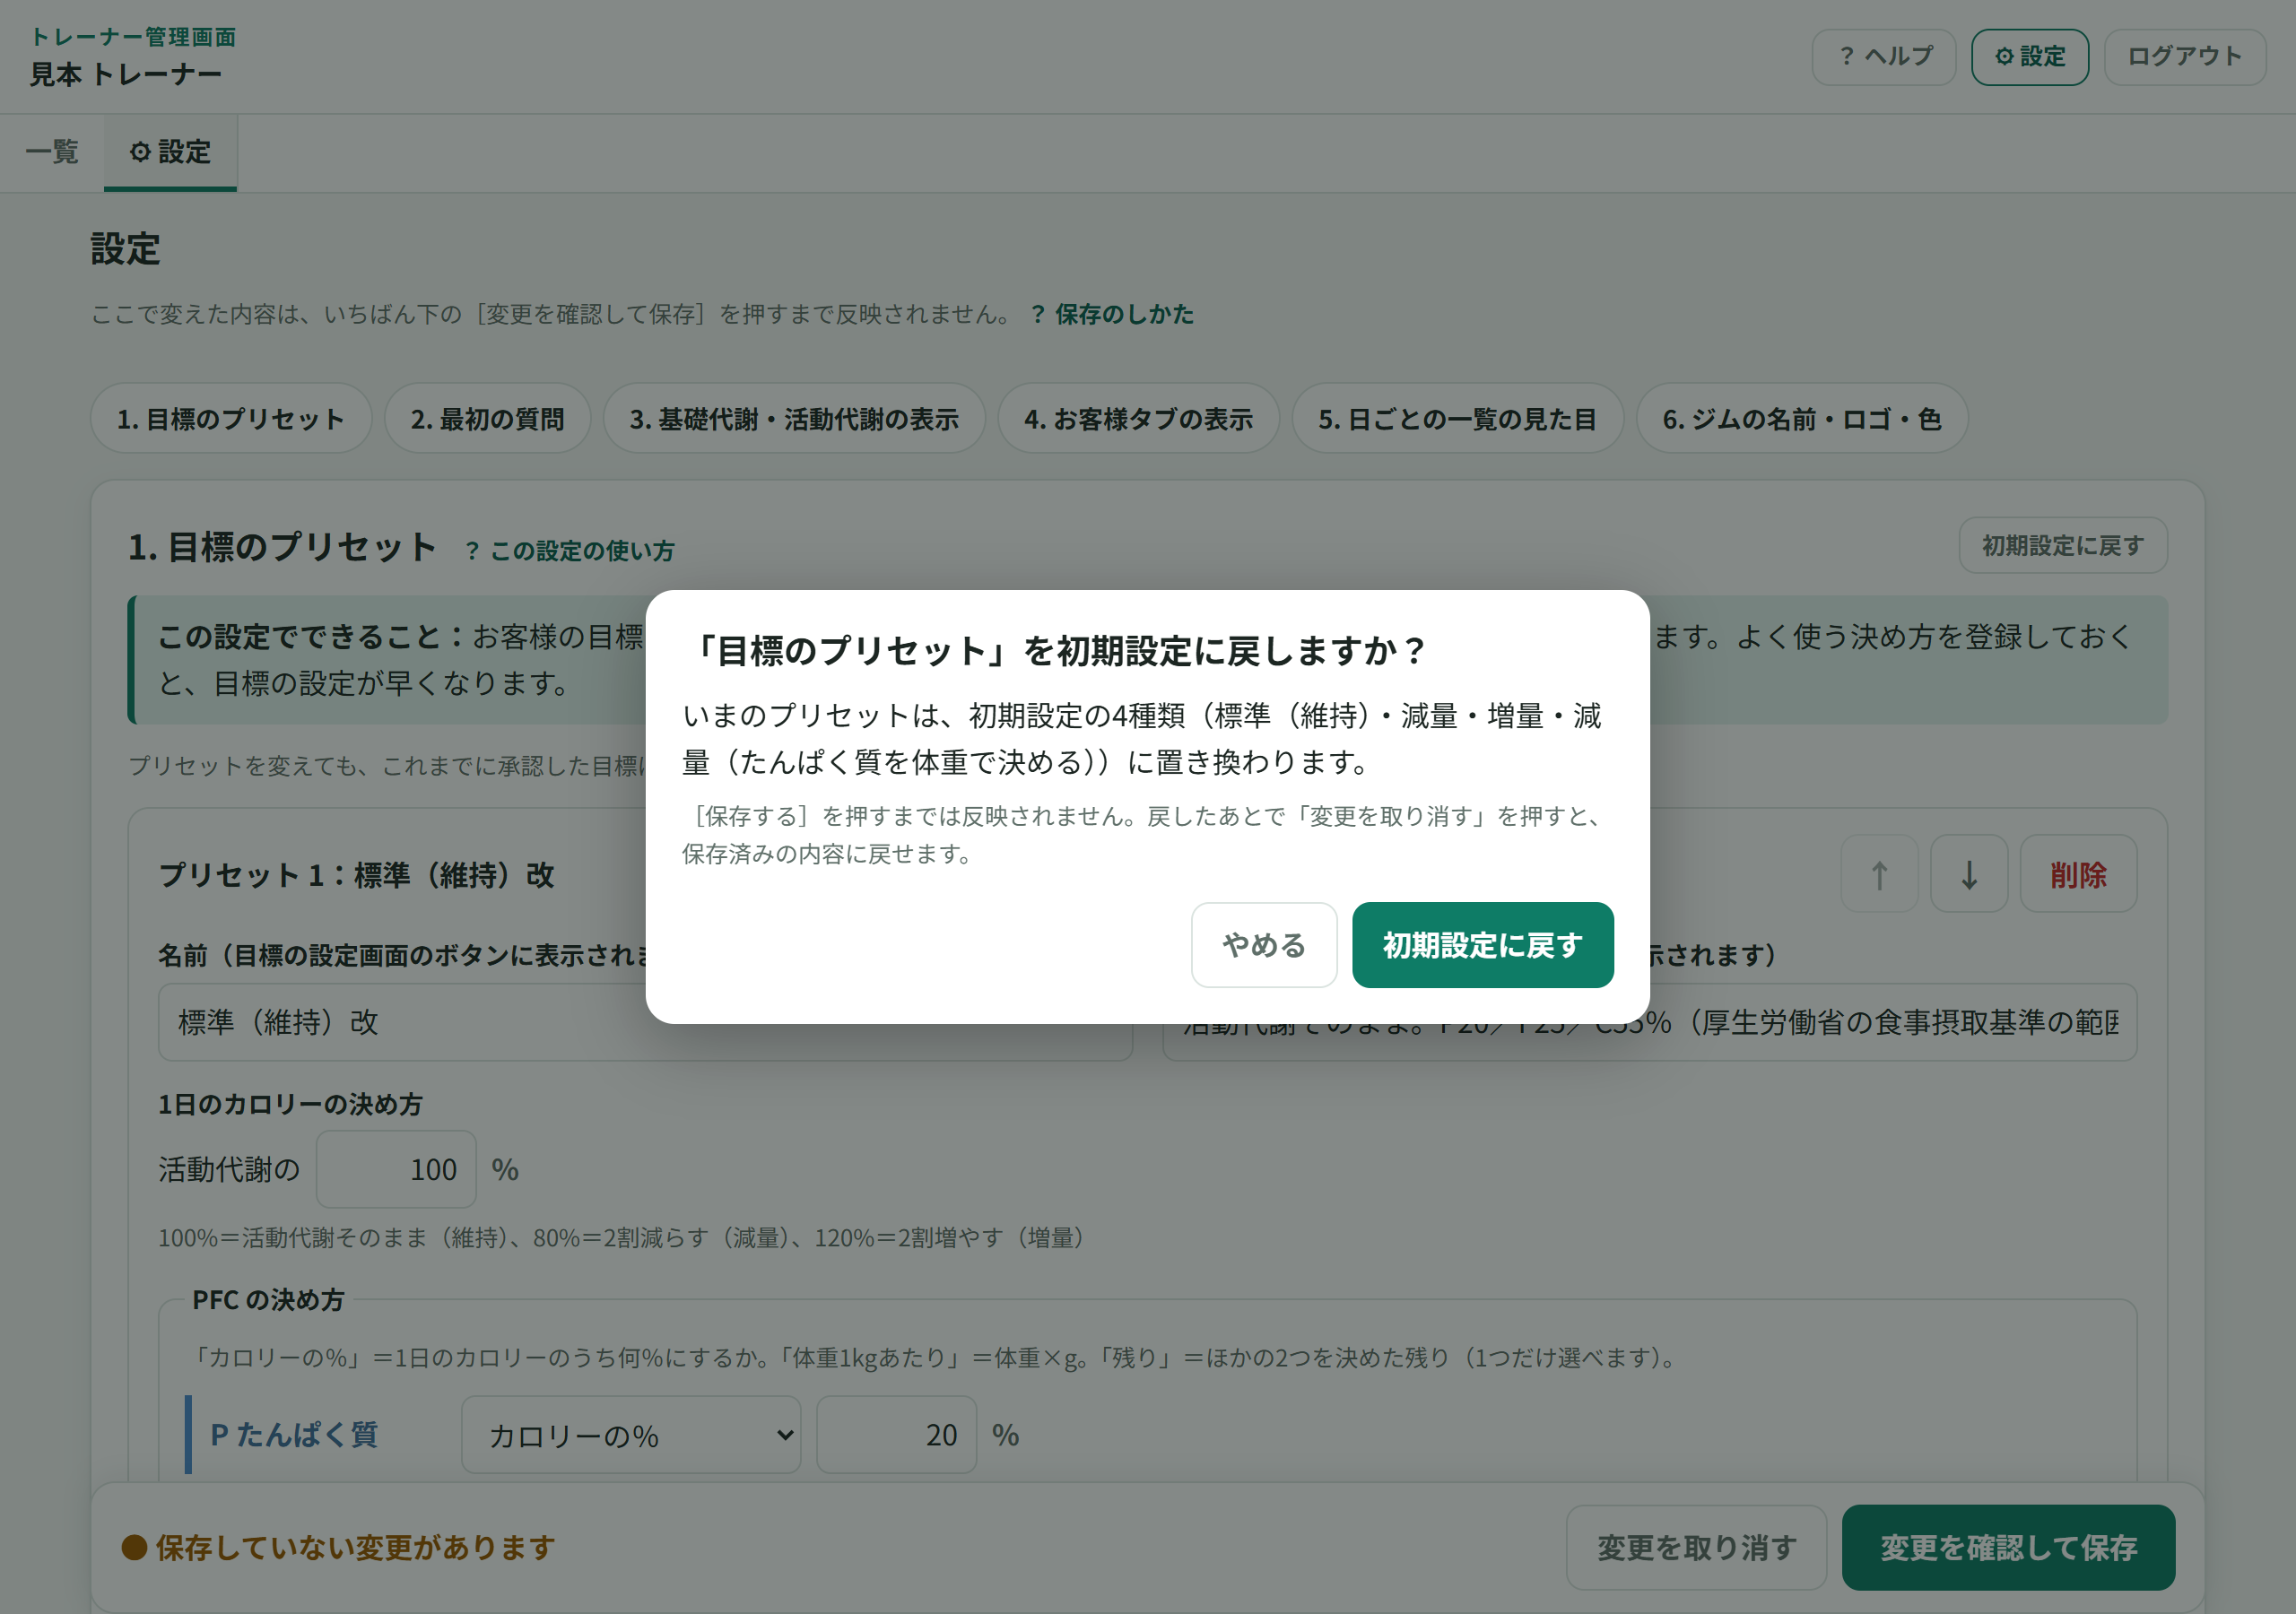Image resolution: width=2296 pixels, height=1614 pixels.
Task: Jump to section 1. 目標のプリセット
Action: coord(231,419)
